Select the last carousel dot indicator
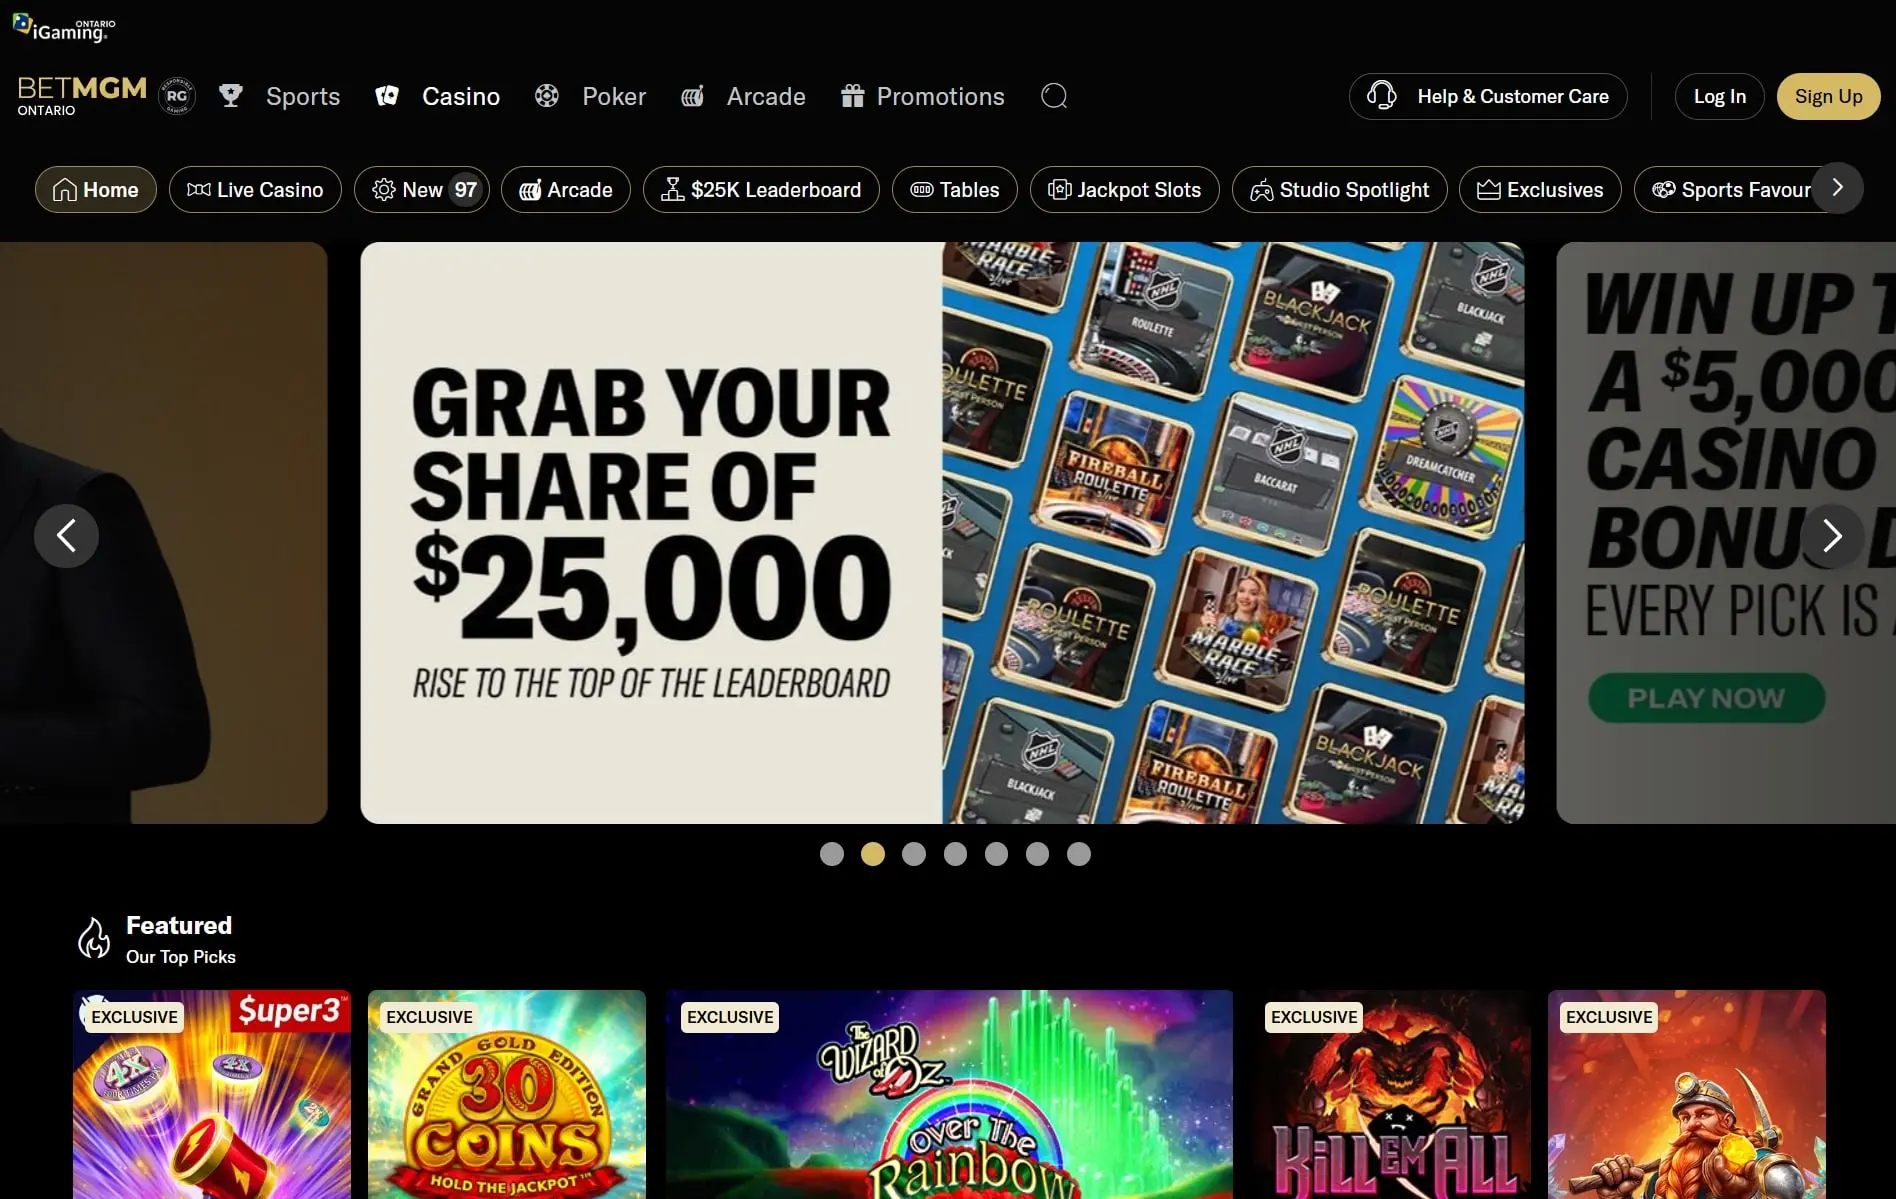Viewport: 1896px width, 1199px height. (x=1079, y=854)
